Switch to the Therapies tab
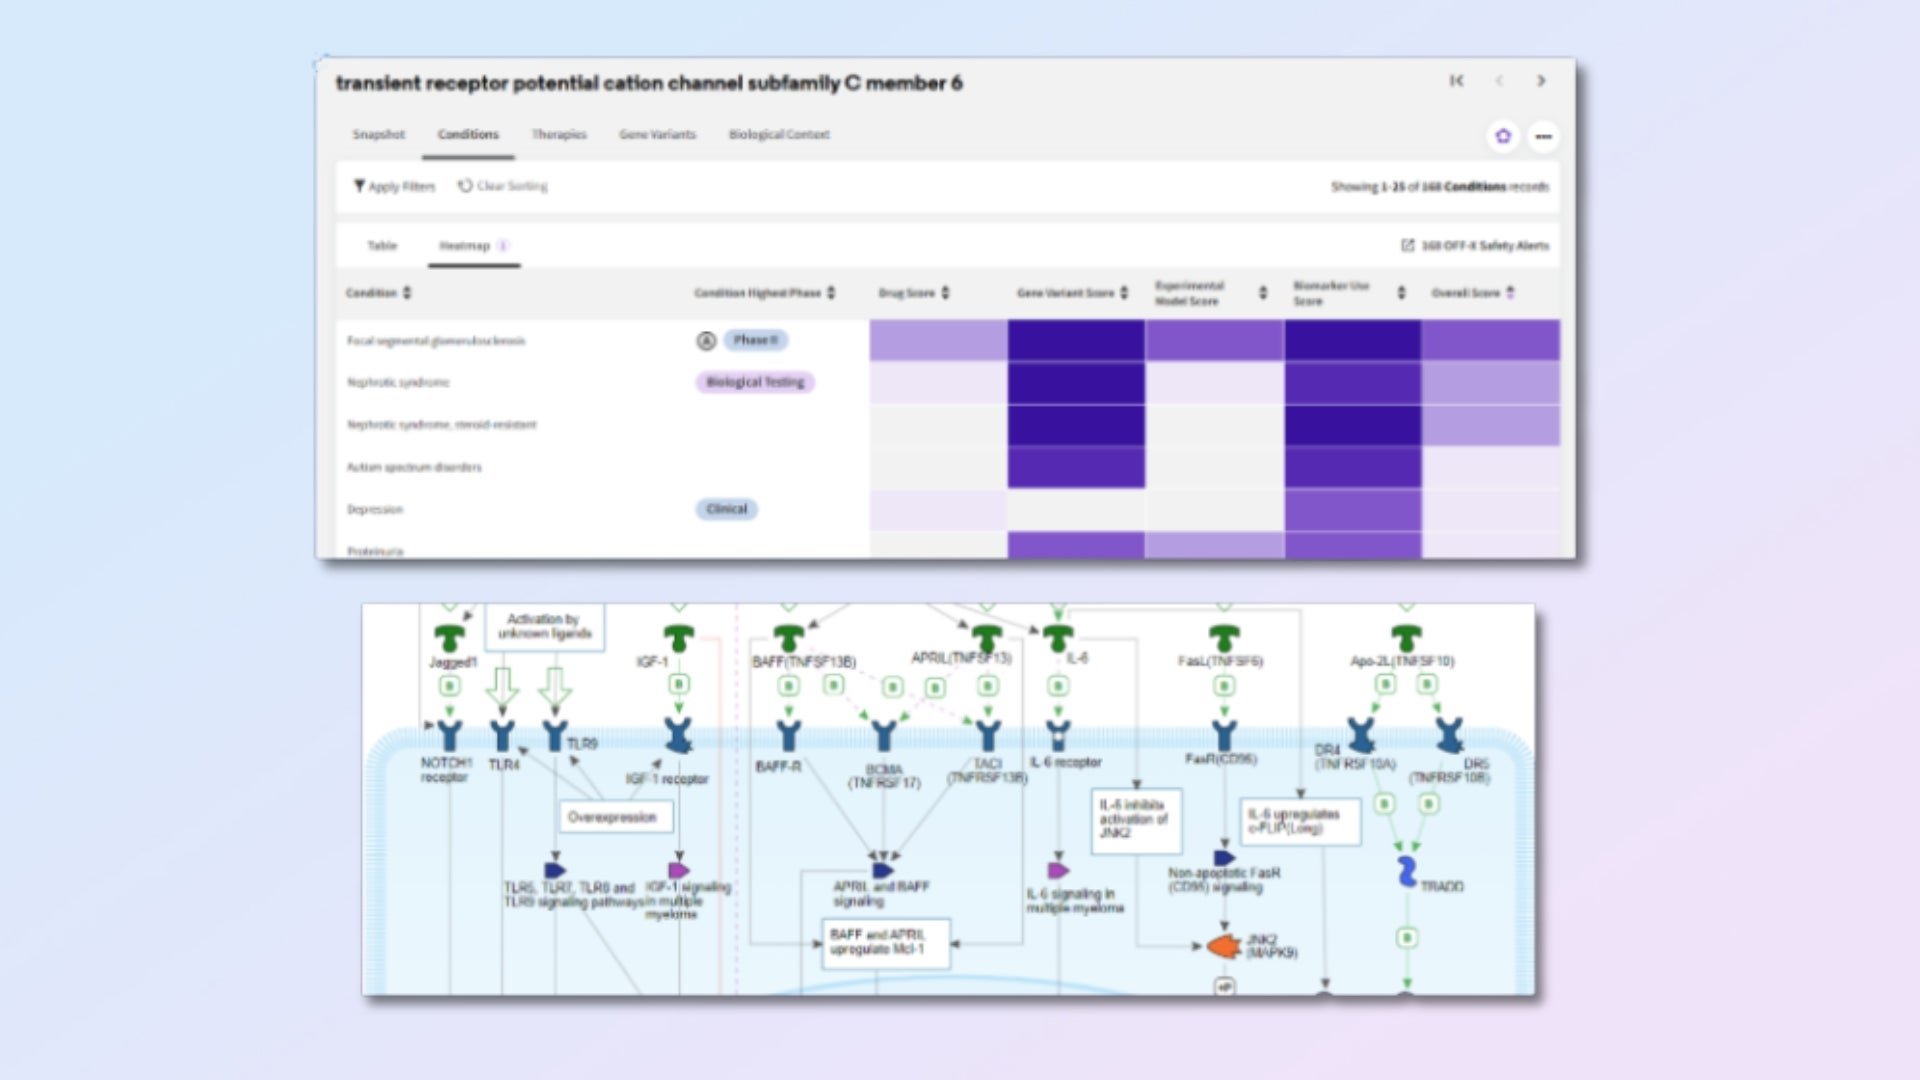Screen dimensions: 1920x1080 pyautogui.click(x=558, y=134)
